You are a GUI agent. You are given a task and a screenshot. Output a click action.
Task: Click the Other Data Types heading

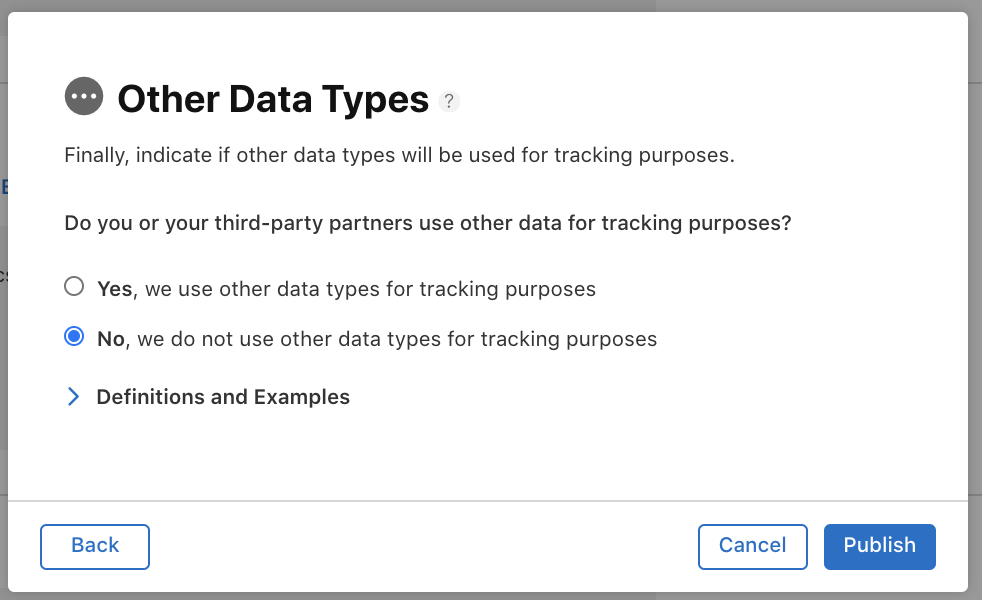(273, 99)
